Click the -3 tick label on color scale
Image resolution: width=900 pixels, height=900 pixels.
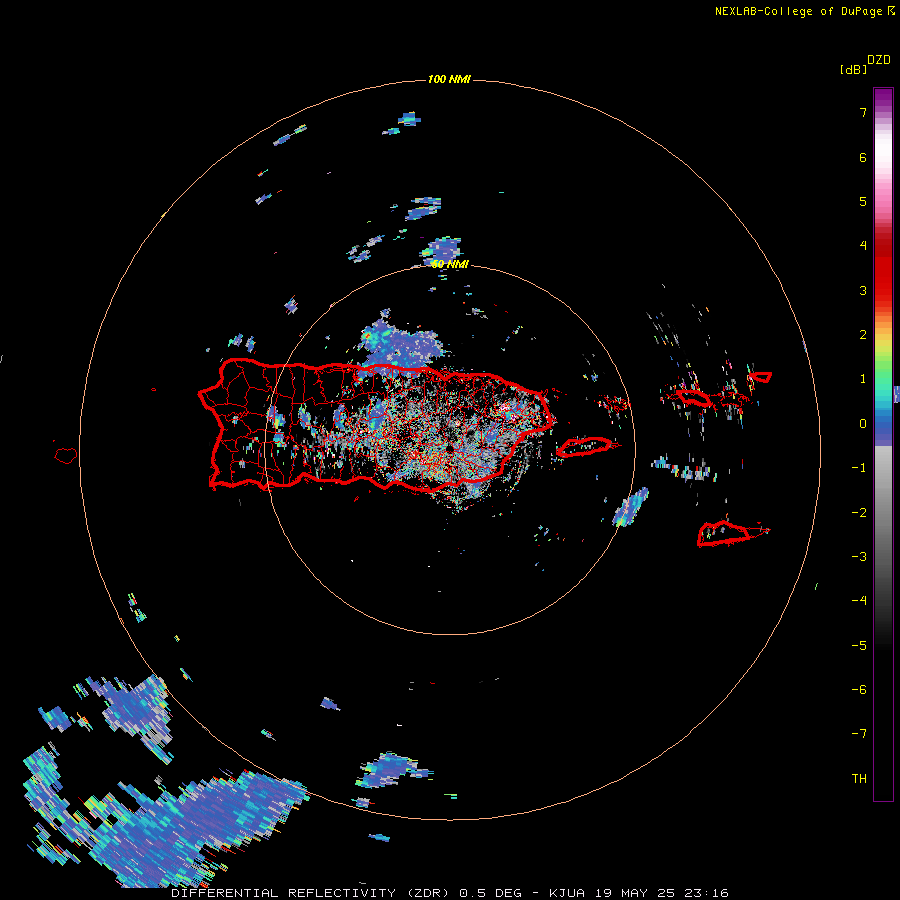859,557
